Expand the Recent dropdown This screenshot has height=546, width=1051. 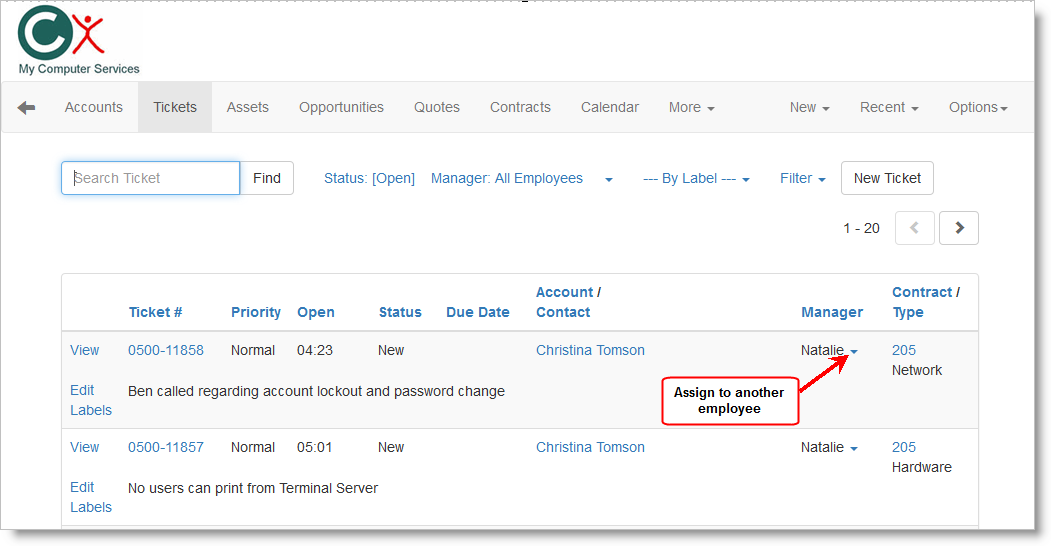tap(888, 107)
